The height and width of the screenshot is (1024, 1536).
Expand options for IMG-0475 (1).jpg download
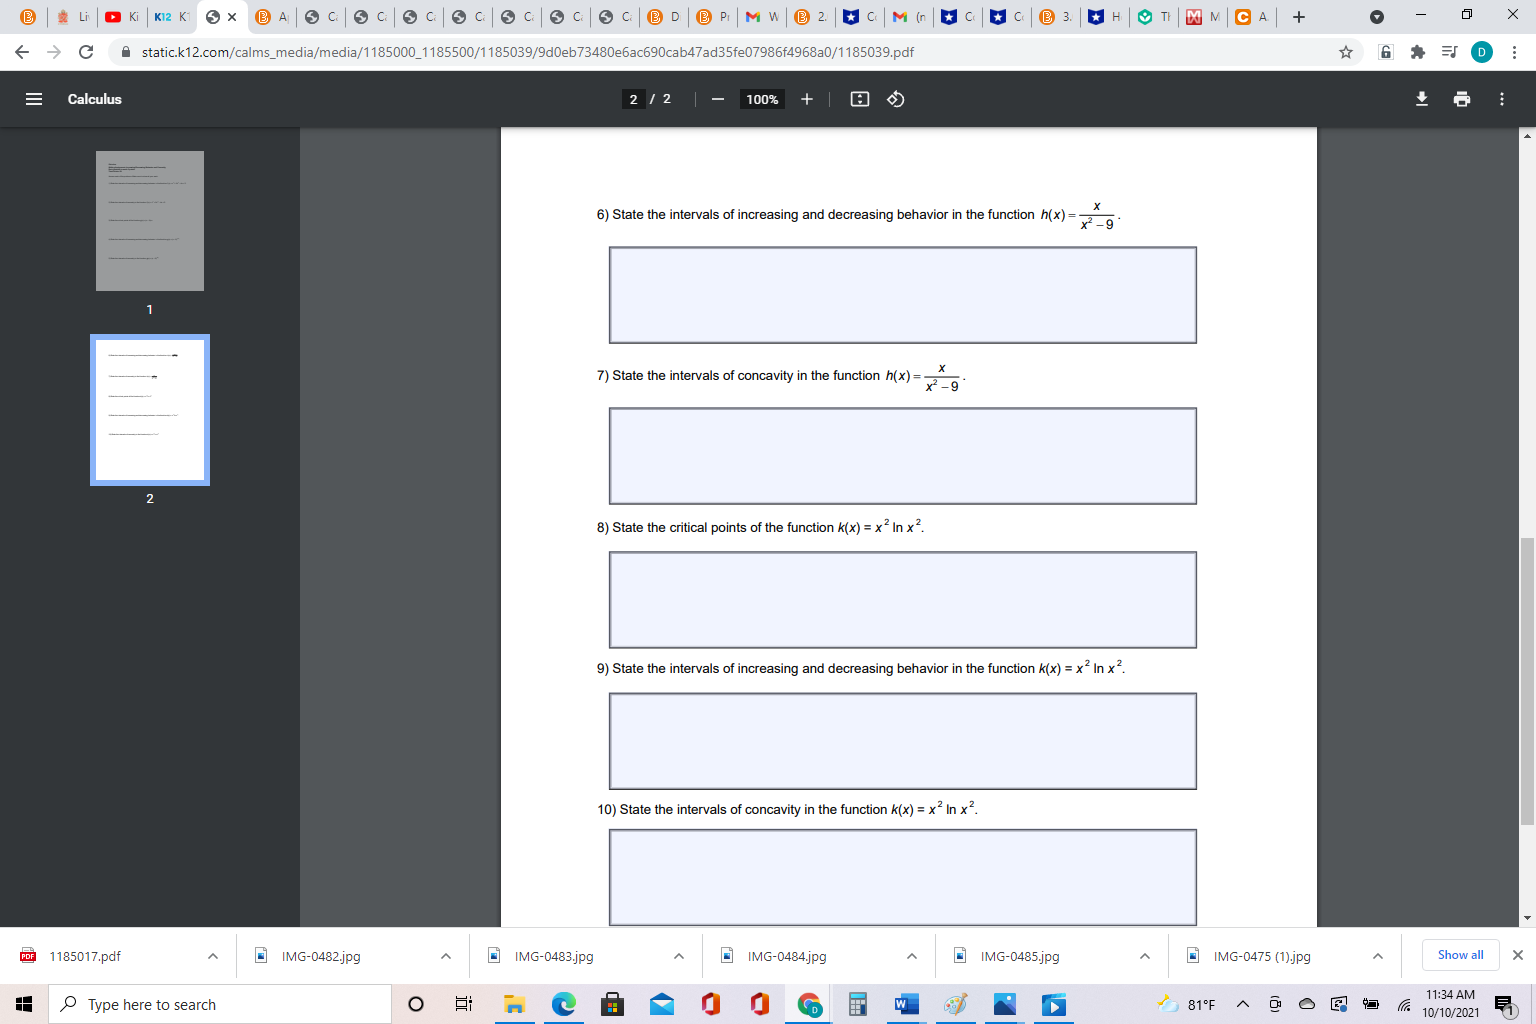tap(1378, 956)
